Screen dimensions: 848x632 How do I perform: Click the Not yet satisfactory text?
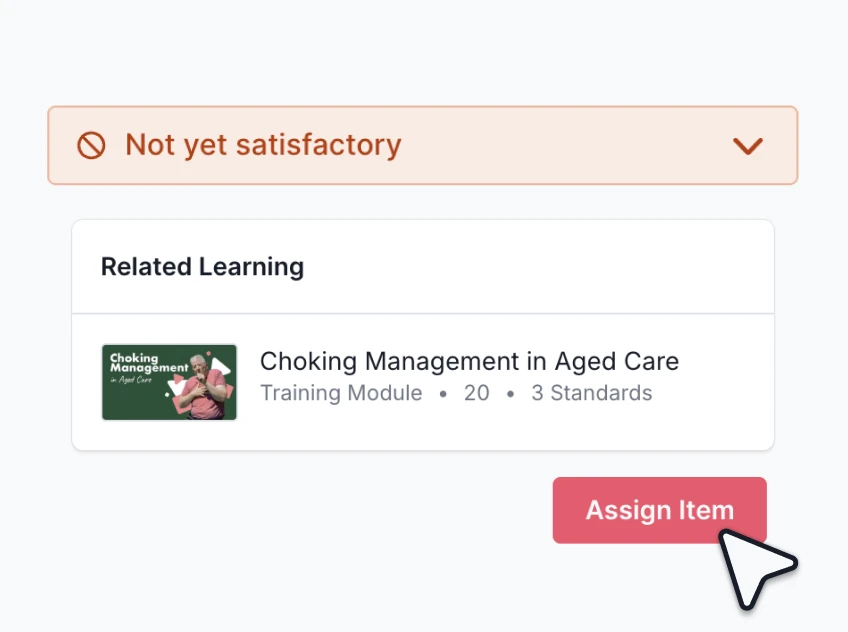262,145
